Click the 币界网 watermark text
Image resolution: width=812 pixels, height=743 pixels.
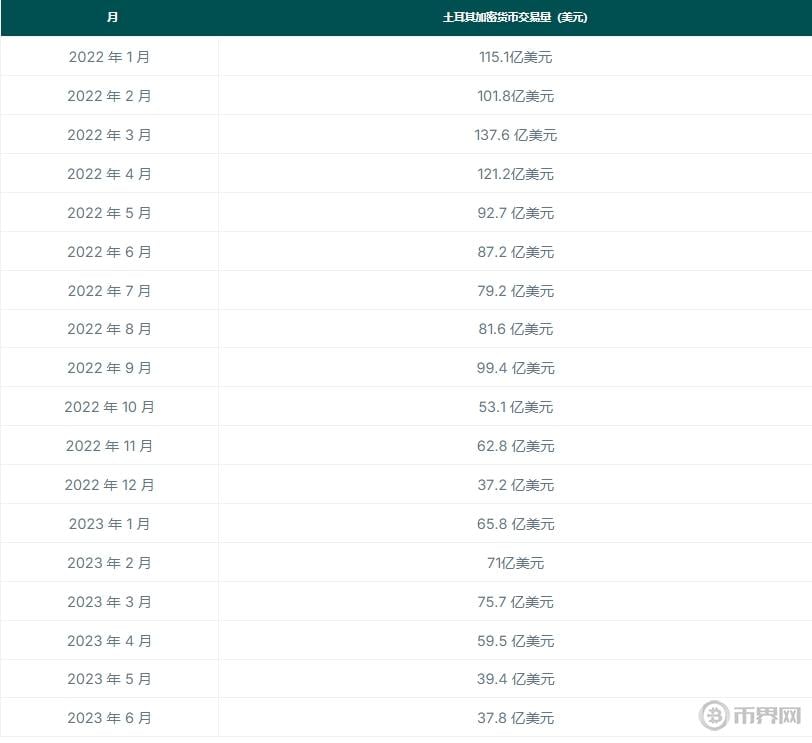click(x=767, y=716)
